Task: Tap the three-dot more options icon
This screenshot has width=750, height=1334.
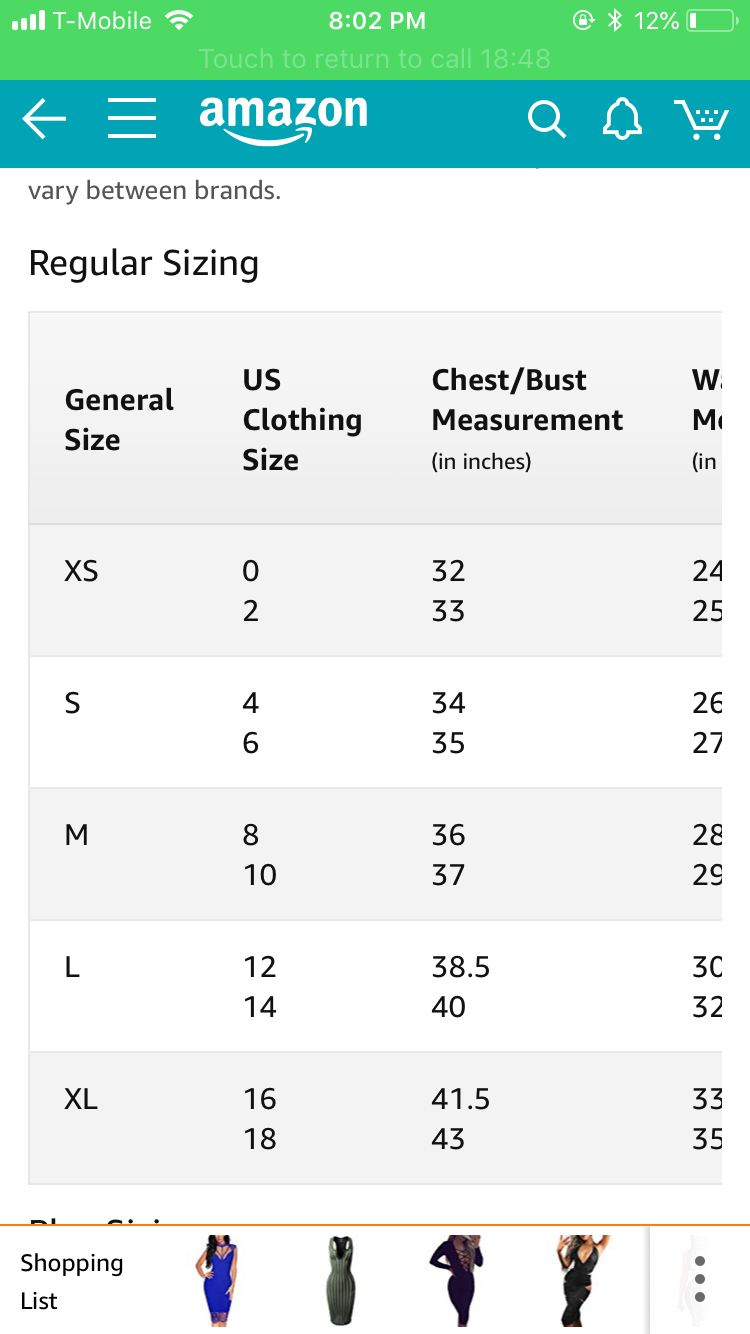Action: point(699,1279)
